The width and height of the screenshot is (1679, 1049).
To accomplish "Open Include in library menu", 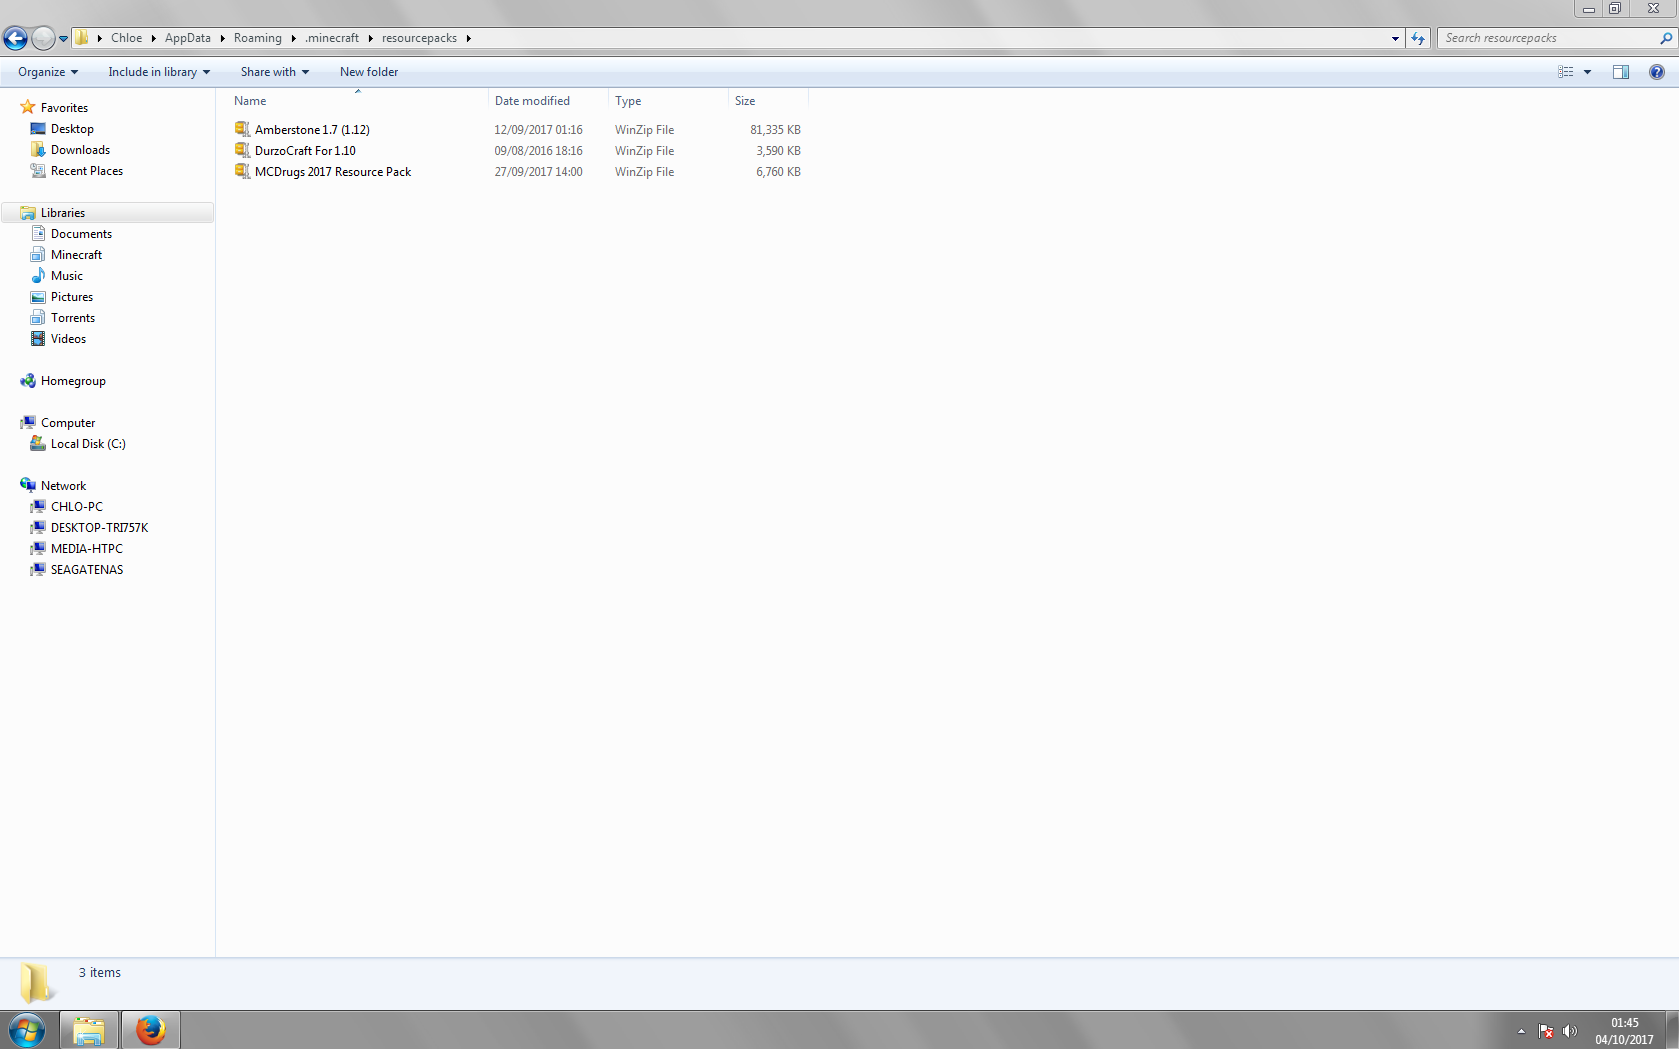I will click(159, 72).
